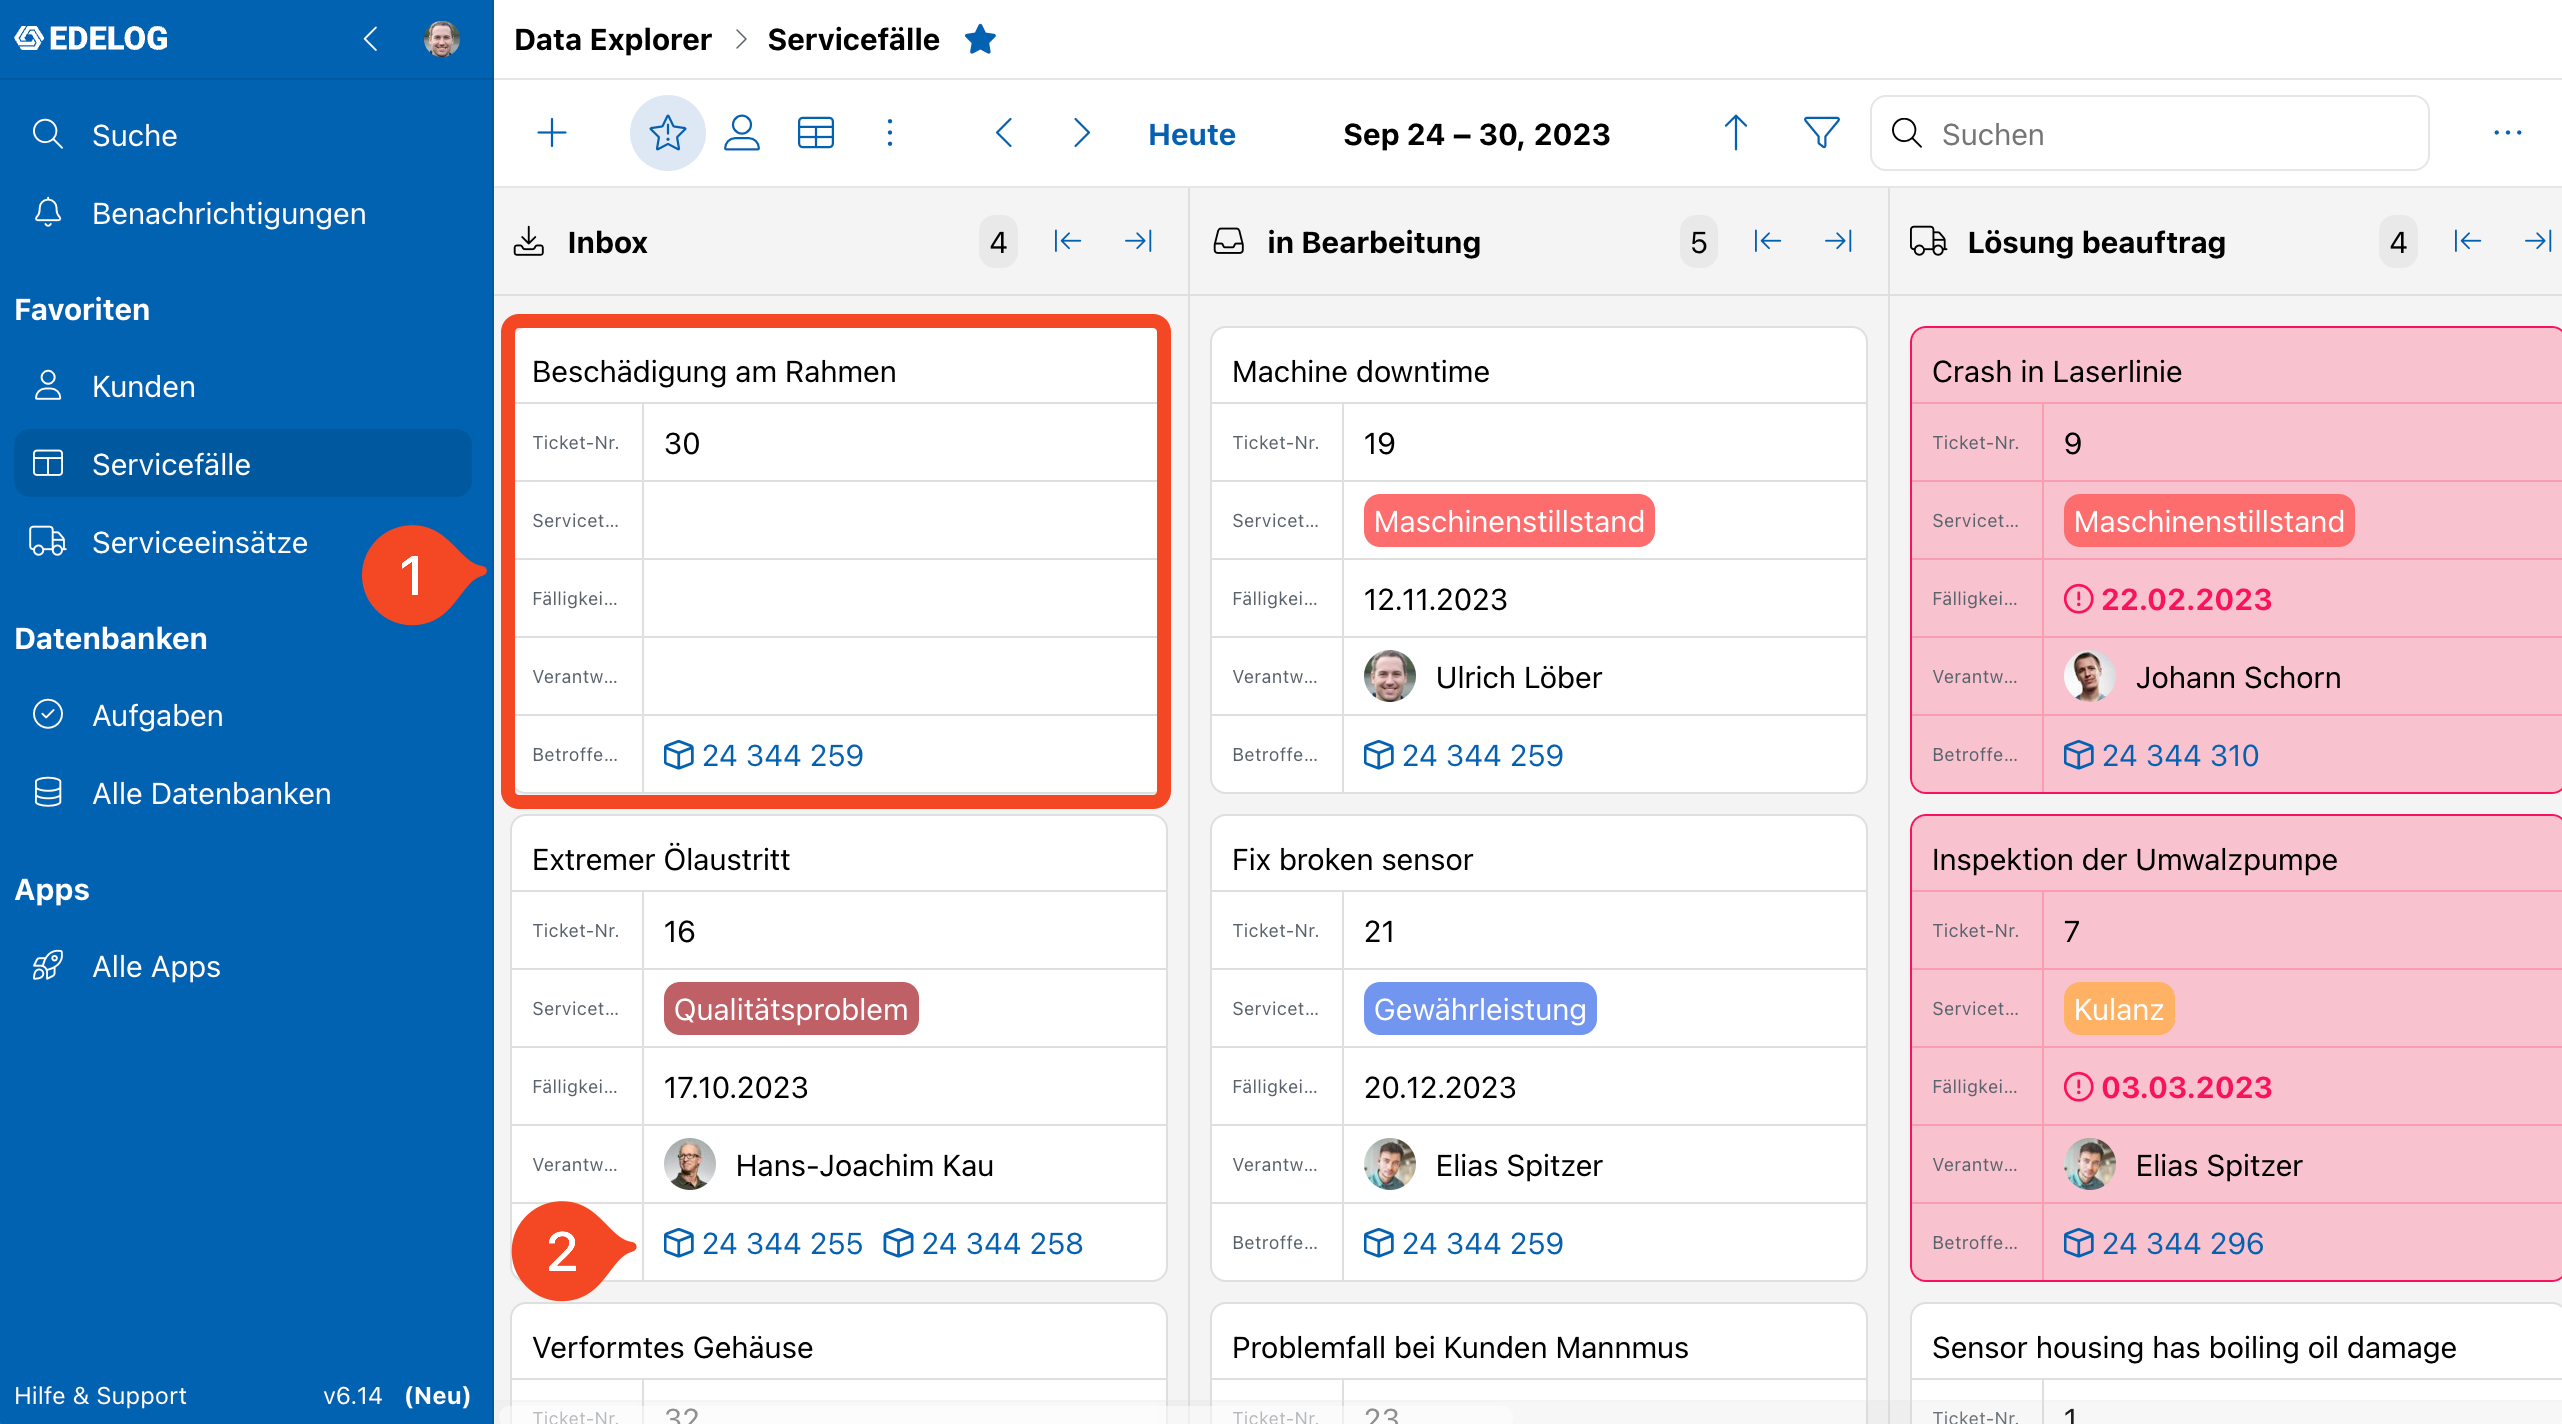This screenshot has width=2562, height=1424.
Task: Click Data Explorer breadcrumb
Action: (612, 39)
